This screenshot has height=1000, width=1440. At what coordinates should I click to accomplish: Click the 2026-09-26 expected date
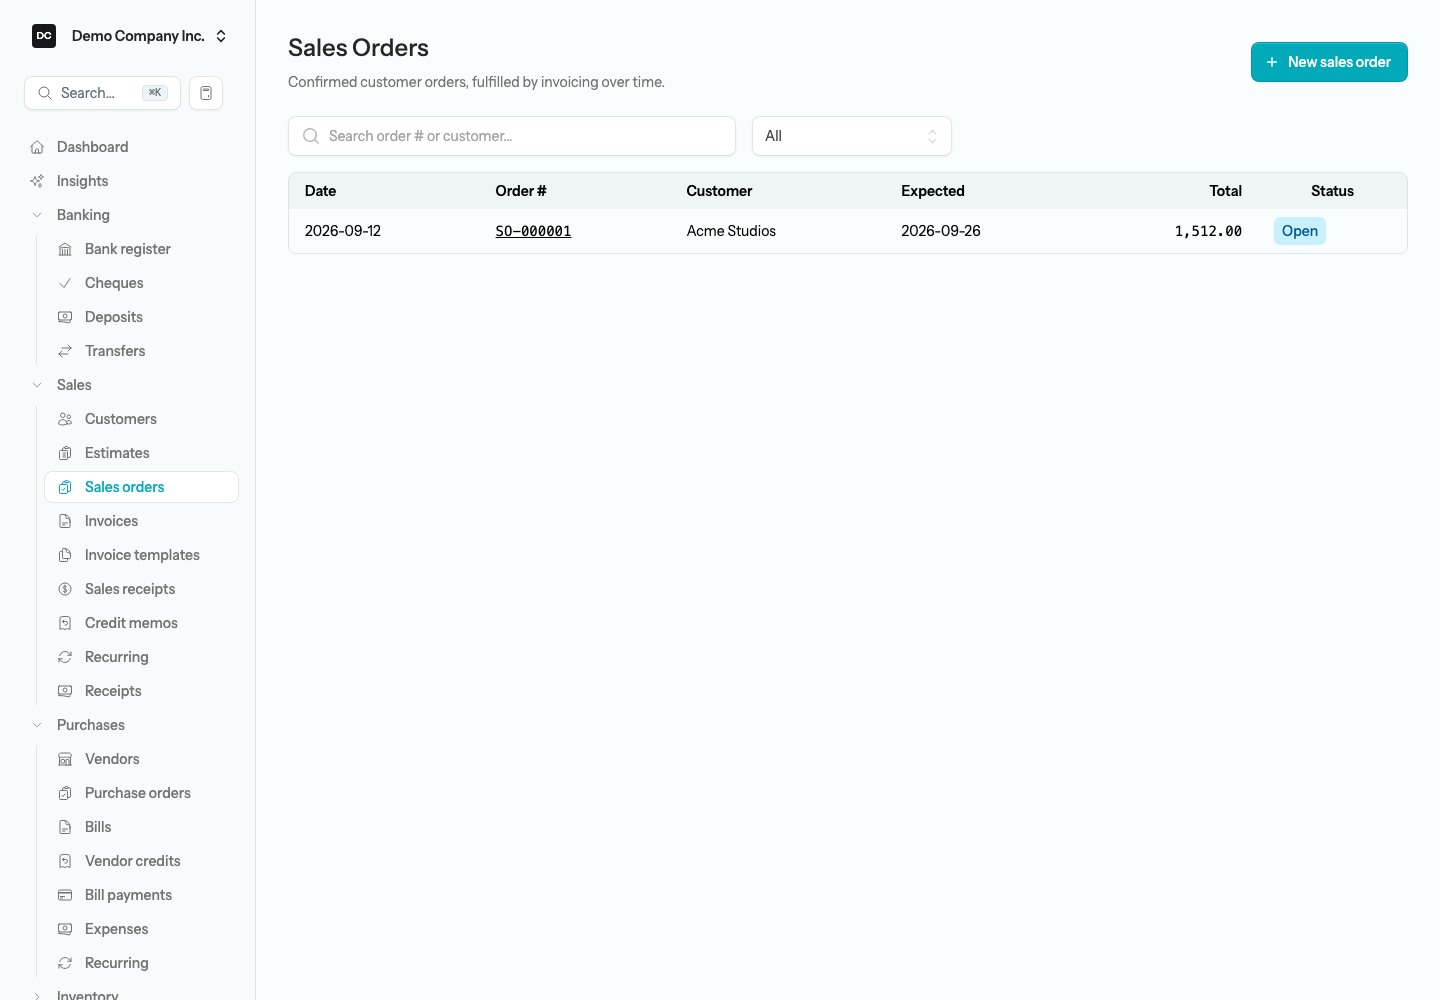[x=941, y=231]
